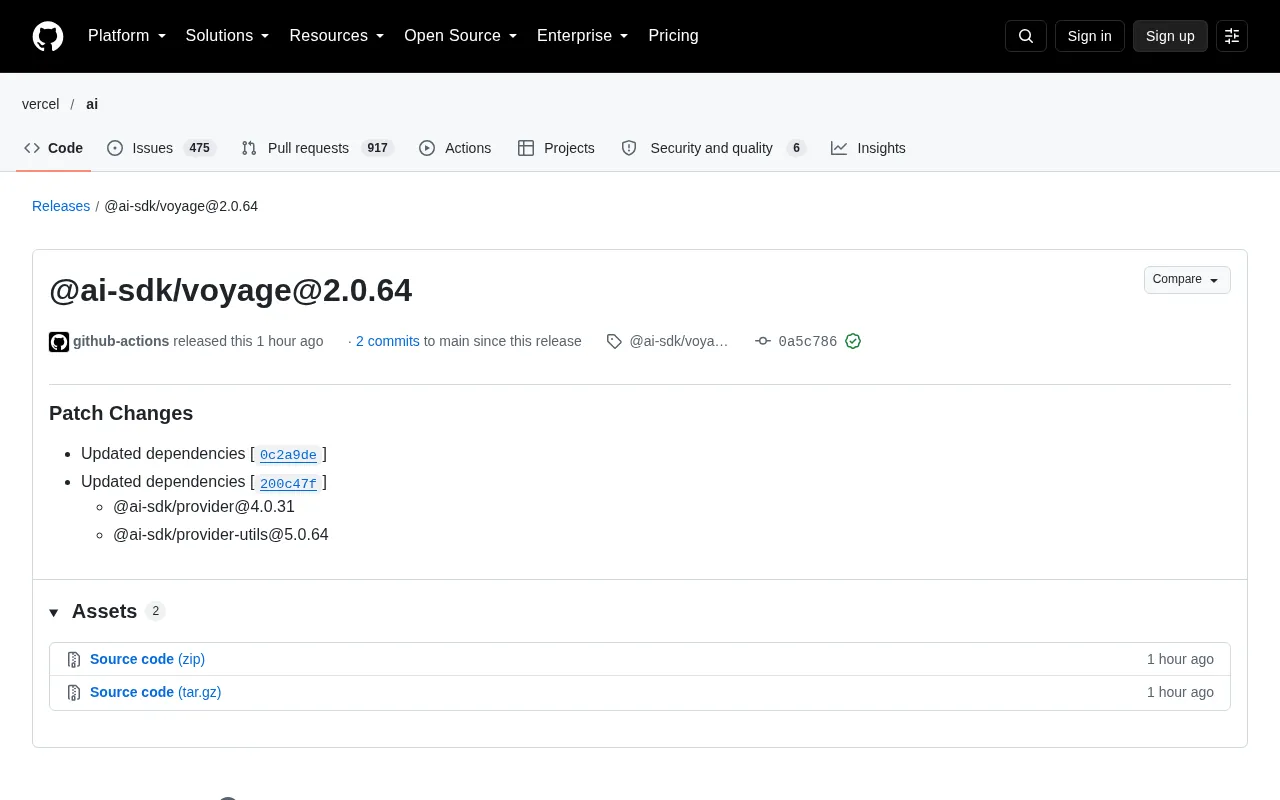Click the tag icon beside @ai-sdk/voya…
1280x800 pixels.
(x=614, y=341)
